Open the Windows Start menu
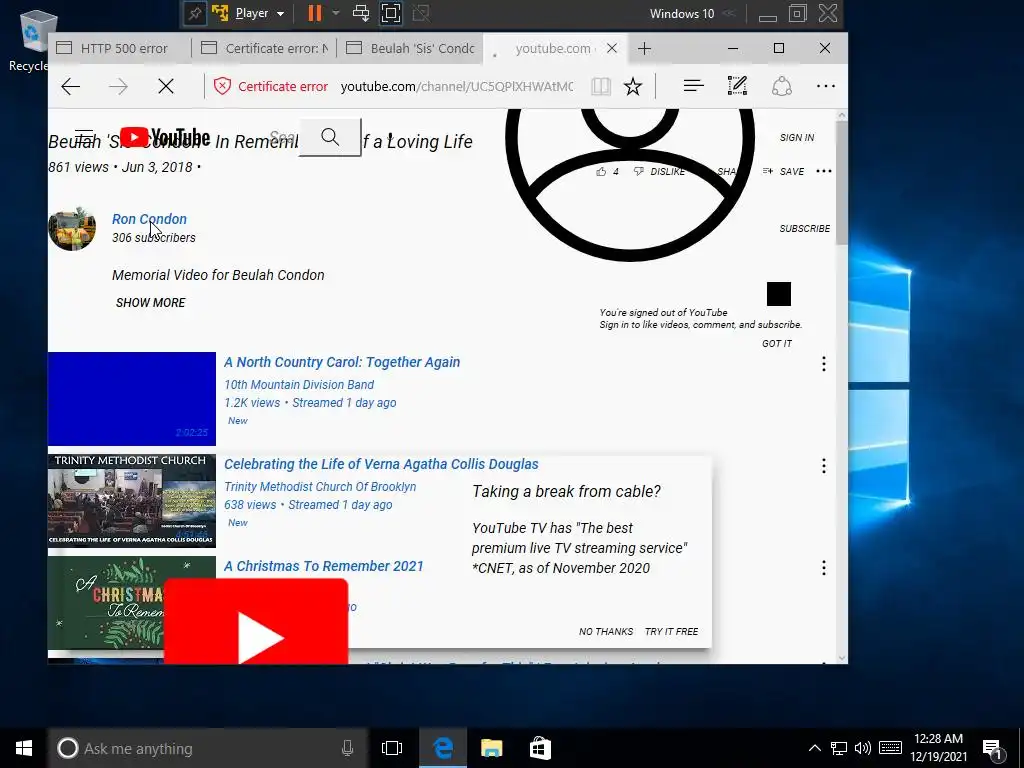The image size is (1024, 768). 24,748
